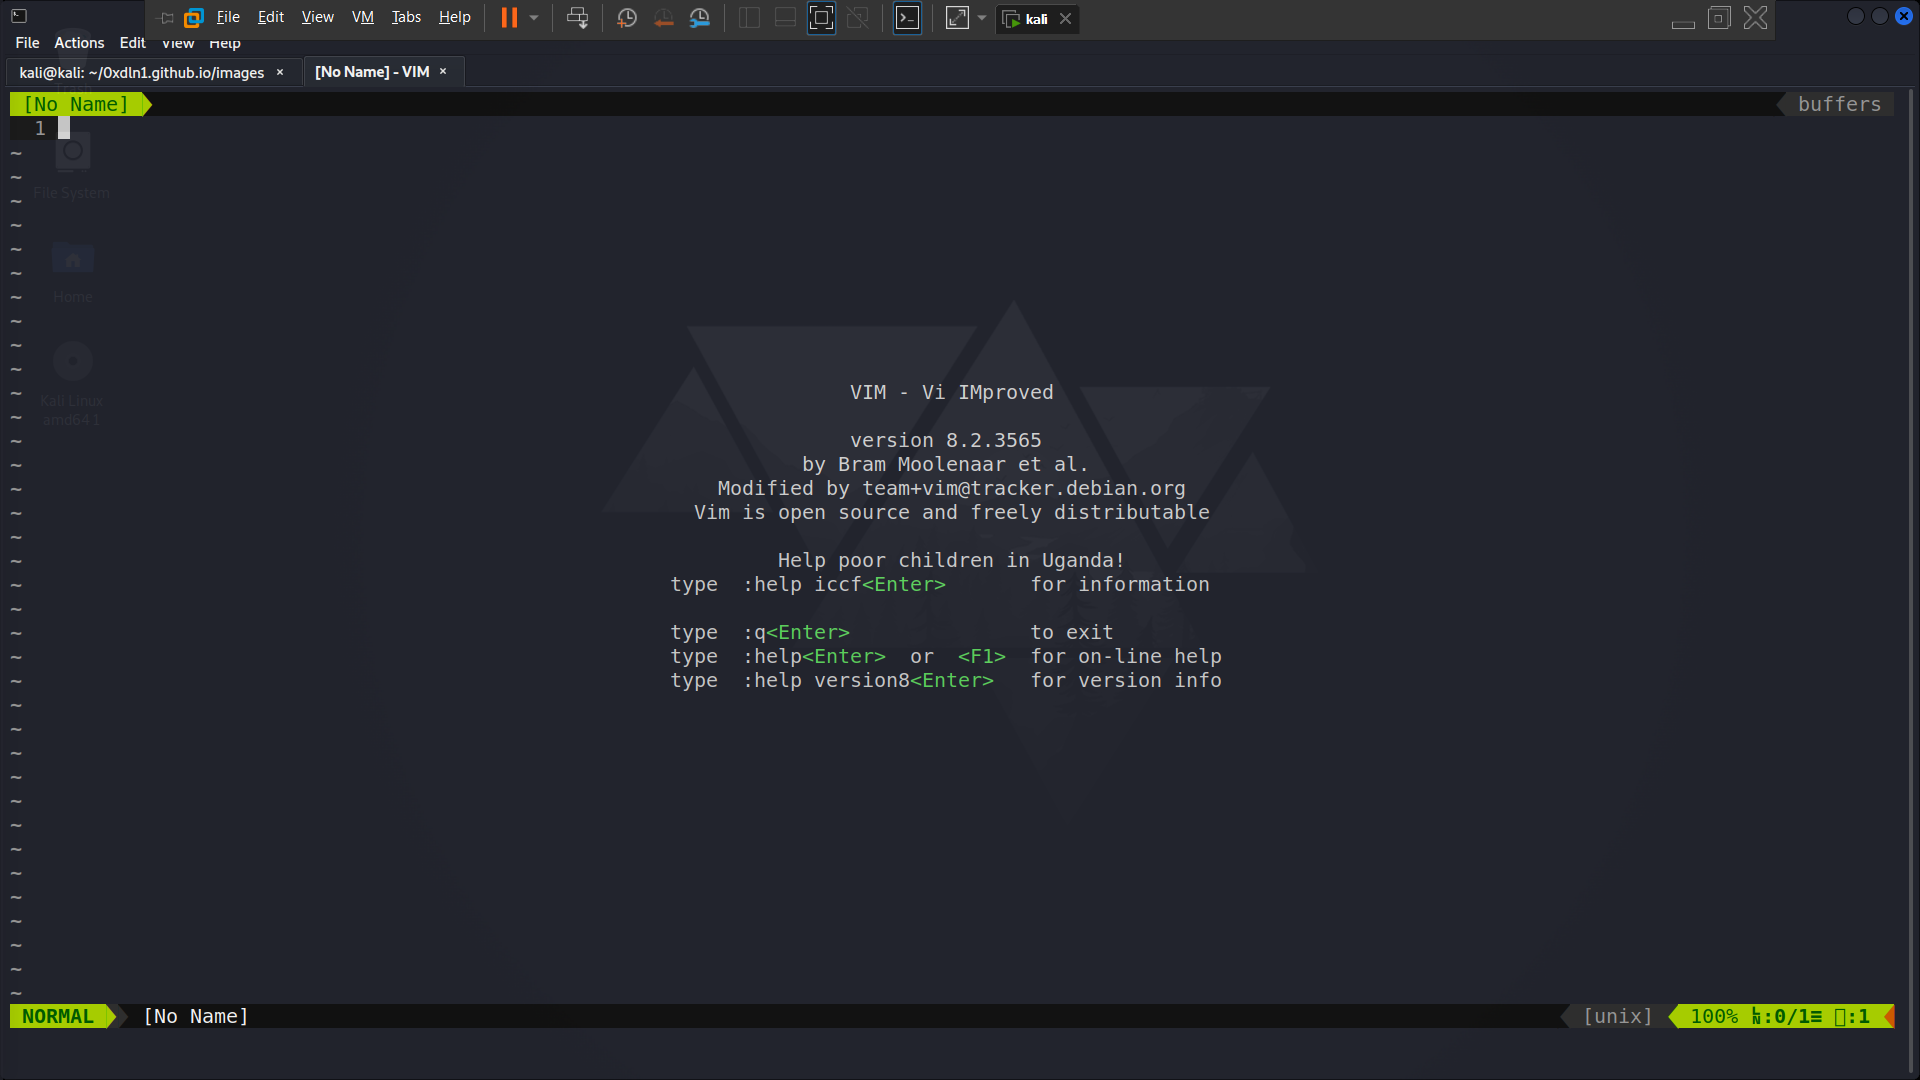Click the line count 0/1 indicator

click(x=1787, y=1016)
